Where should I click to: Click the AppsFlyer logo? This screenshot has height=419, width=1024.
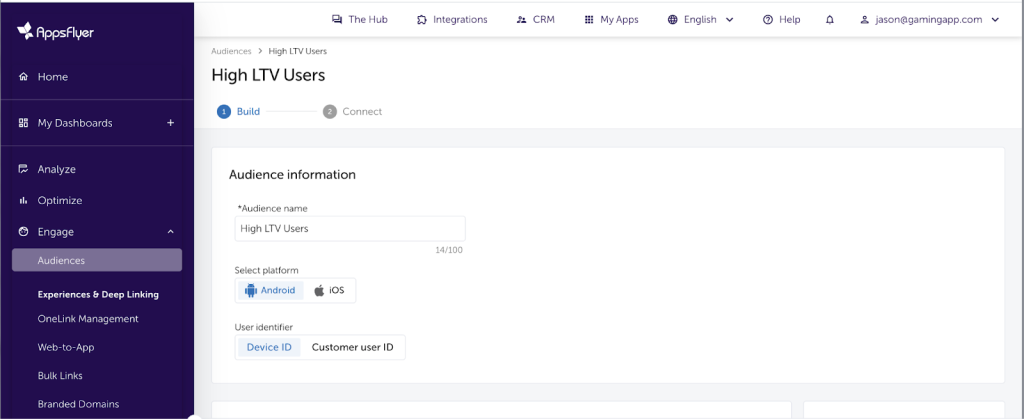56,31
